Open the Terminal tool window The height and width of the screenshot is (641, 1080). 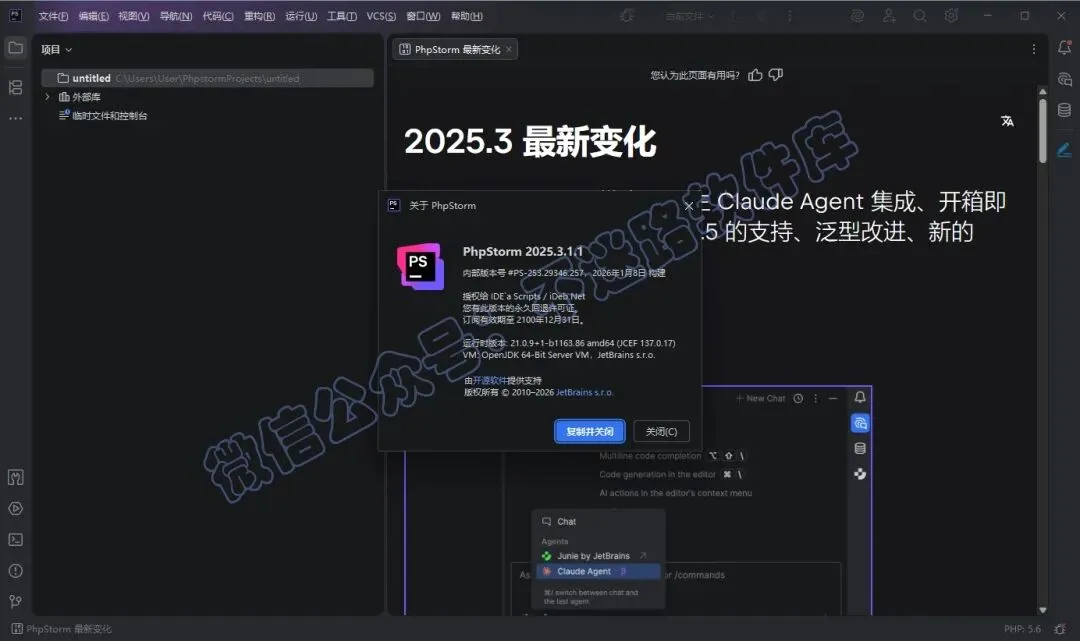tap(15, 540)
